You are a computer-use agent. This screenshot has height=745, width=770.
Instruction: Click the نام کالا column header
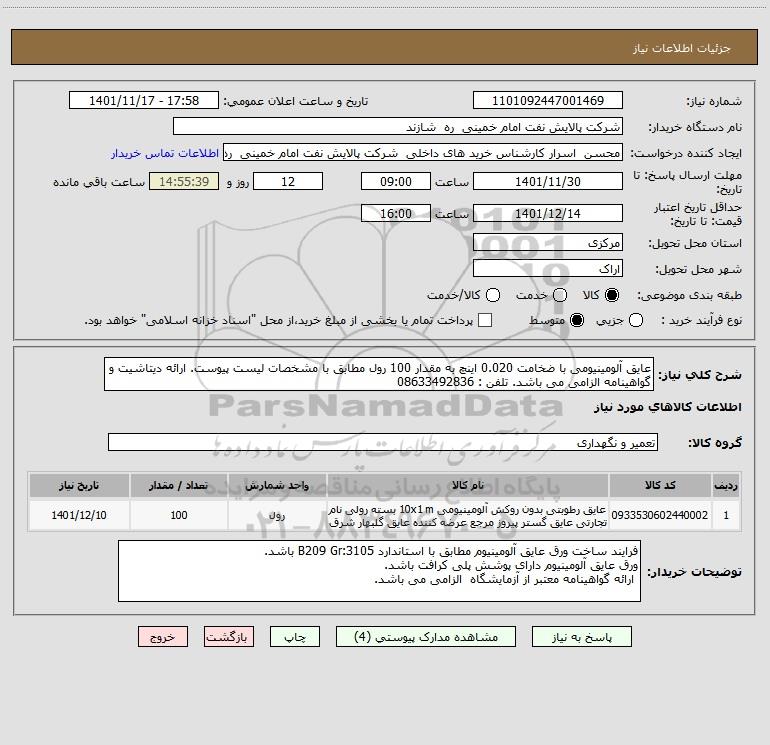pyautogui.click(x=468, y=485)
